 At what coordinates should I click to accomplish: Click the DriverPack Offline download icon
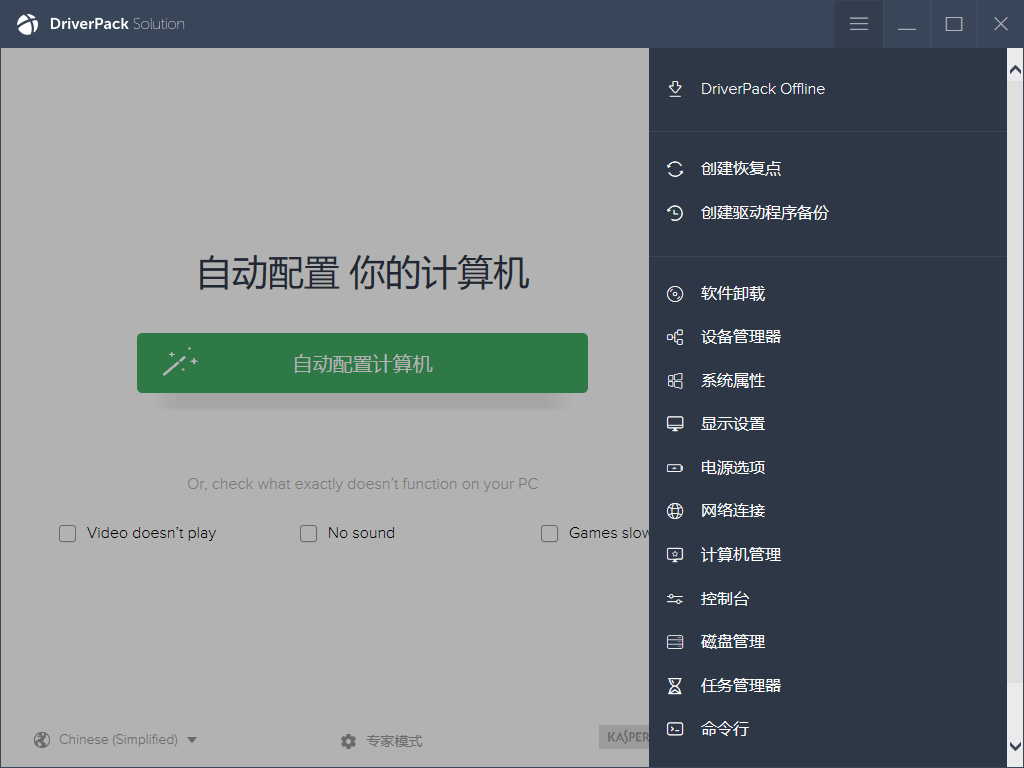point(675,89)
